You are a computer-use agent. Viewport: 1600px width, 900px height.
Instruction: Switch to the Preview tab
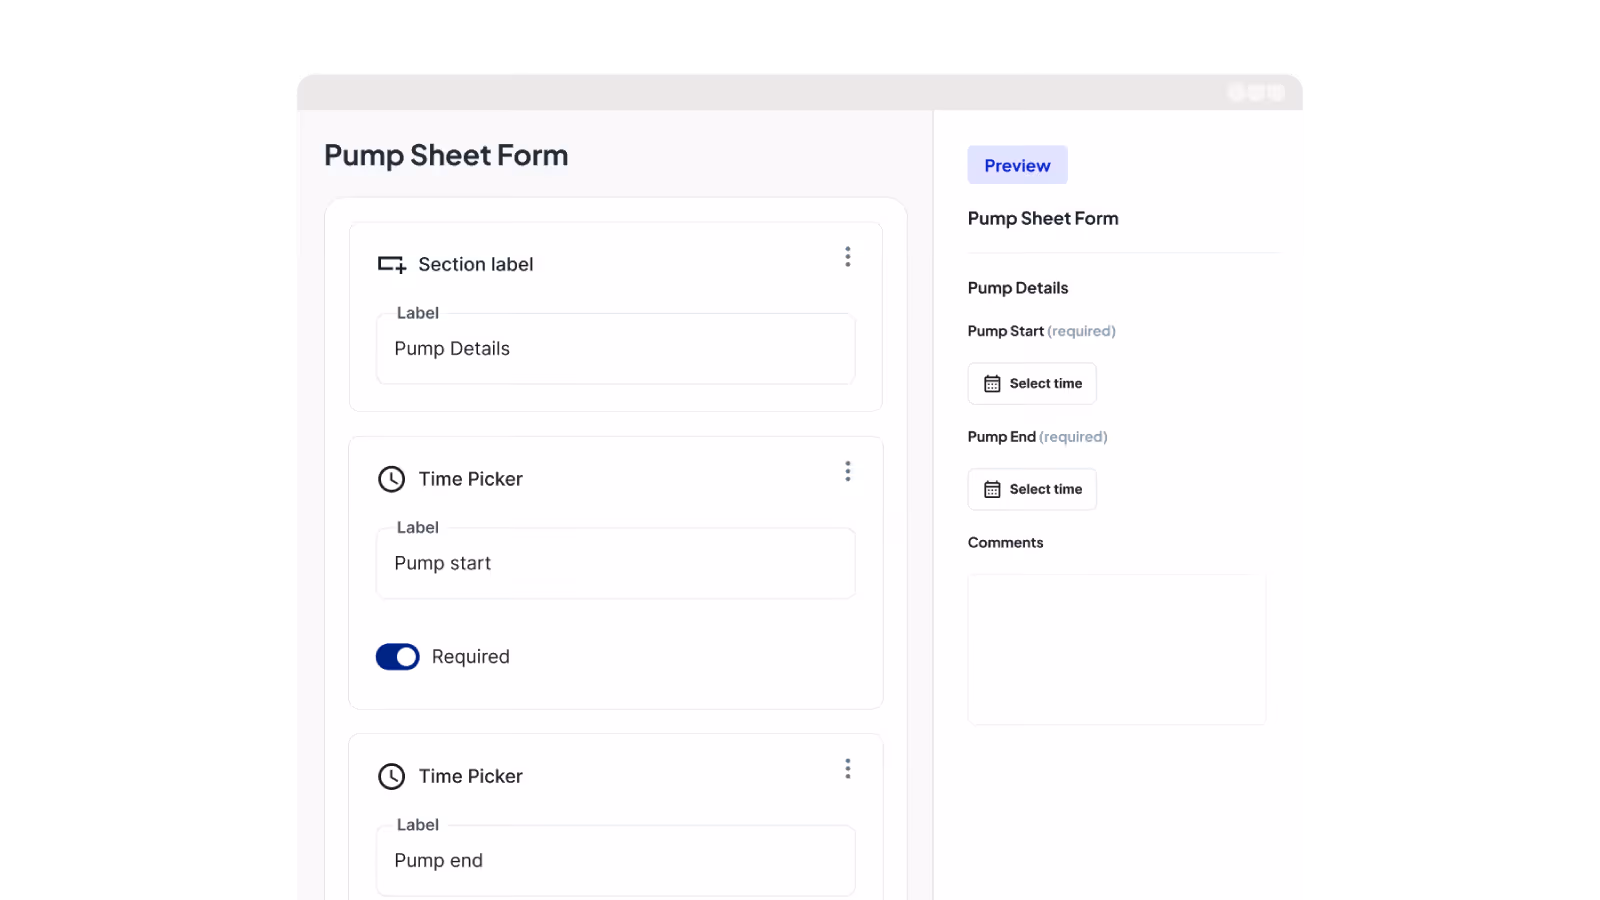pyautogui.click(x=1017, y=164)
